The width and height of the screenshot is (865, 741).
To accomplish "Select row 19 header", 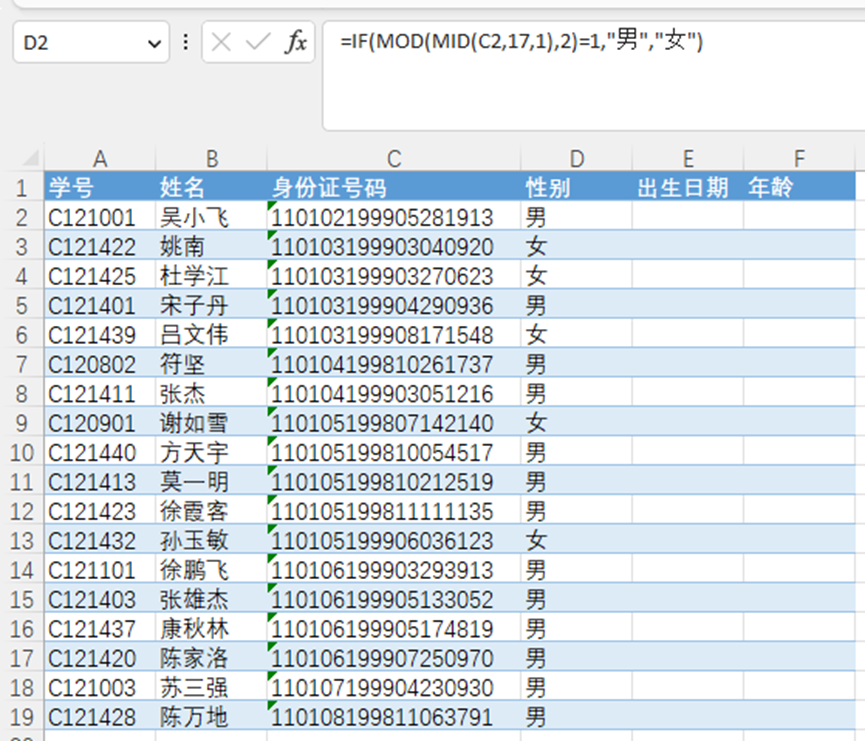I will (x=22, y=717).
